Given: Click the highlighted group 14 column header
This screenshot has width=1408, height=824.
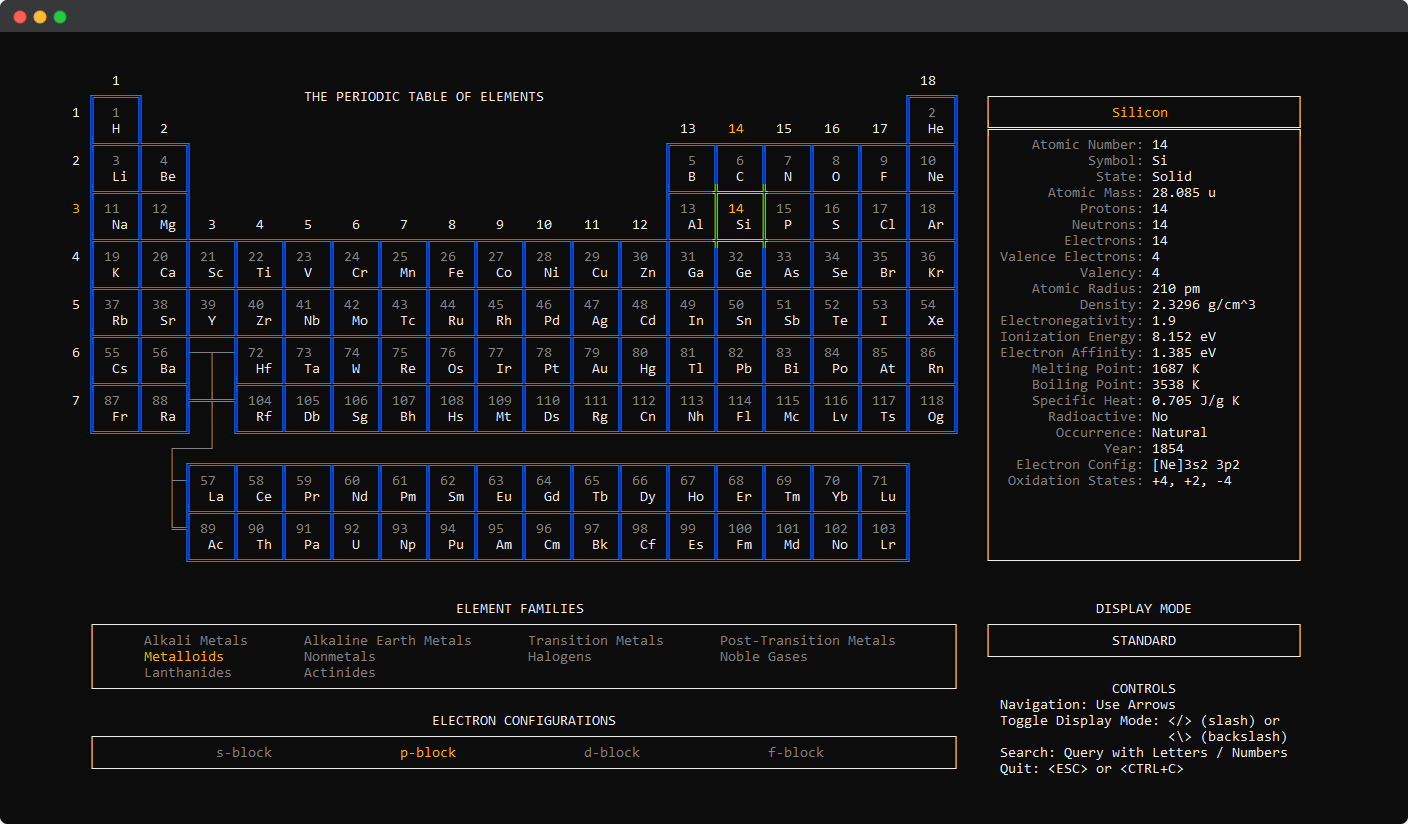Looking at the screenshot, I should 736,129.
